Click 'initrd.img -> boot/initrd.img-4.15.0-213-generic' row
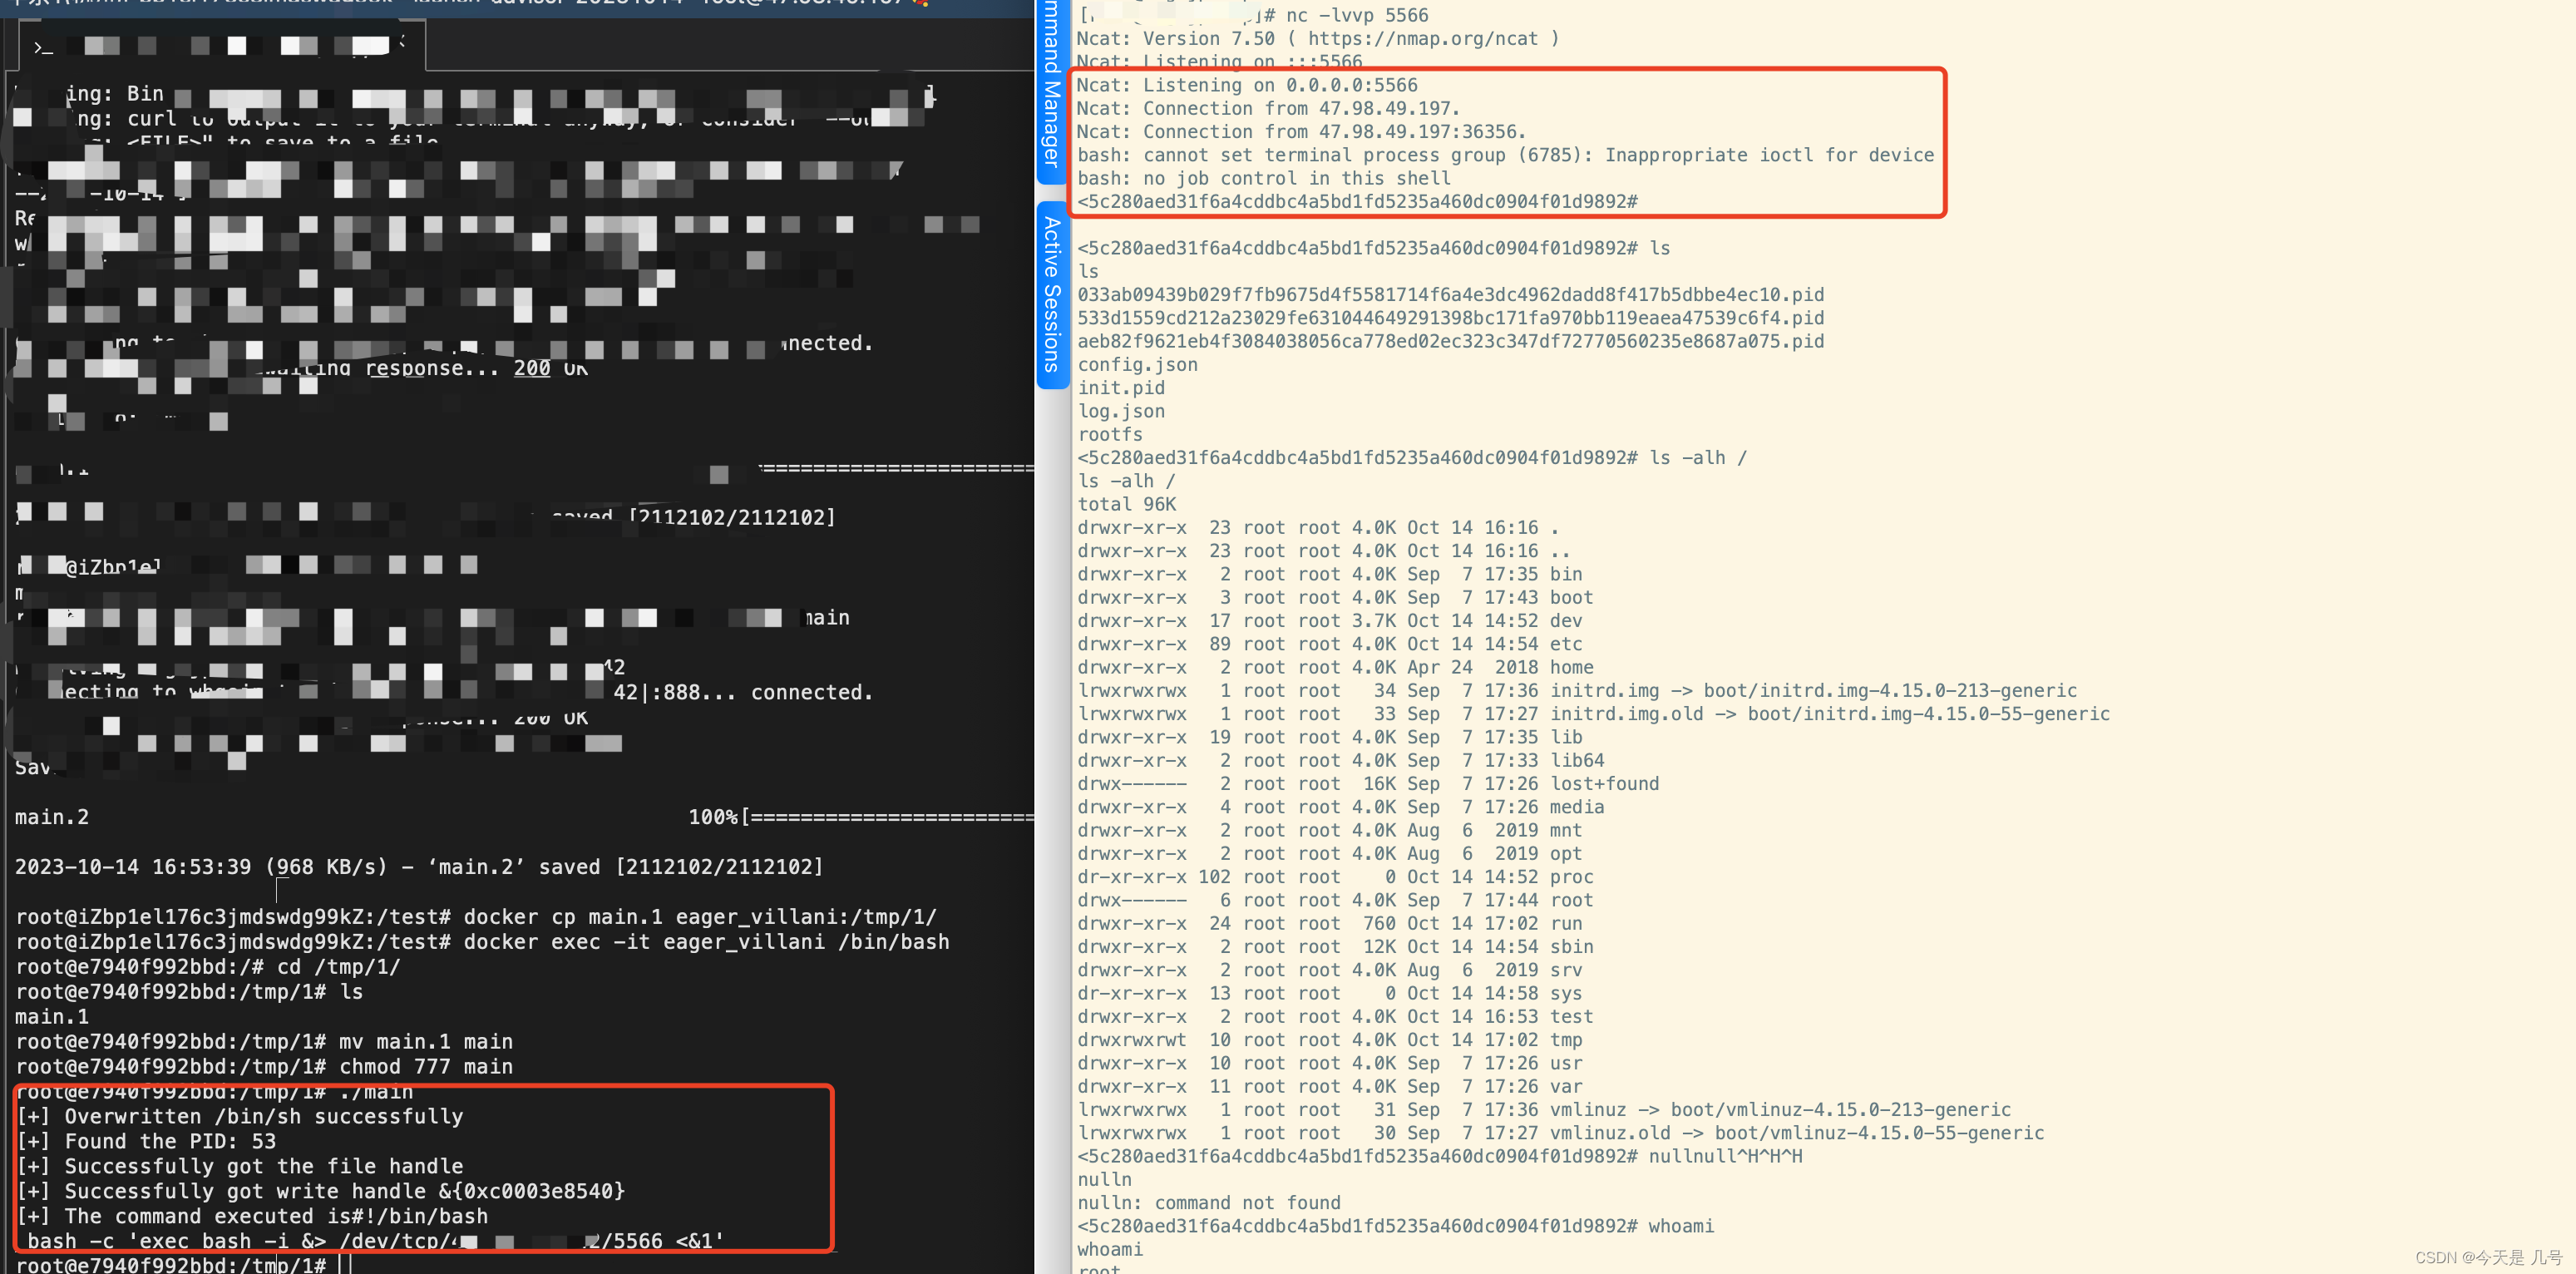 click(x=1577, y=691)
